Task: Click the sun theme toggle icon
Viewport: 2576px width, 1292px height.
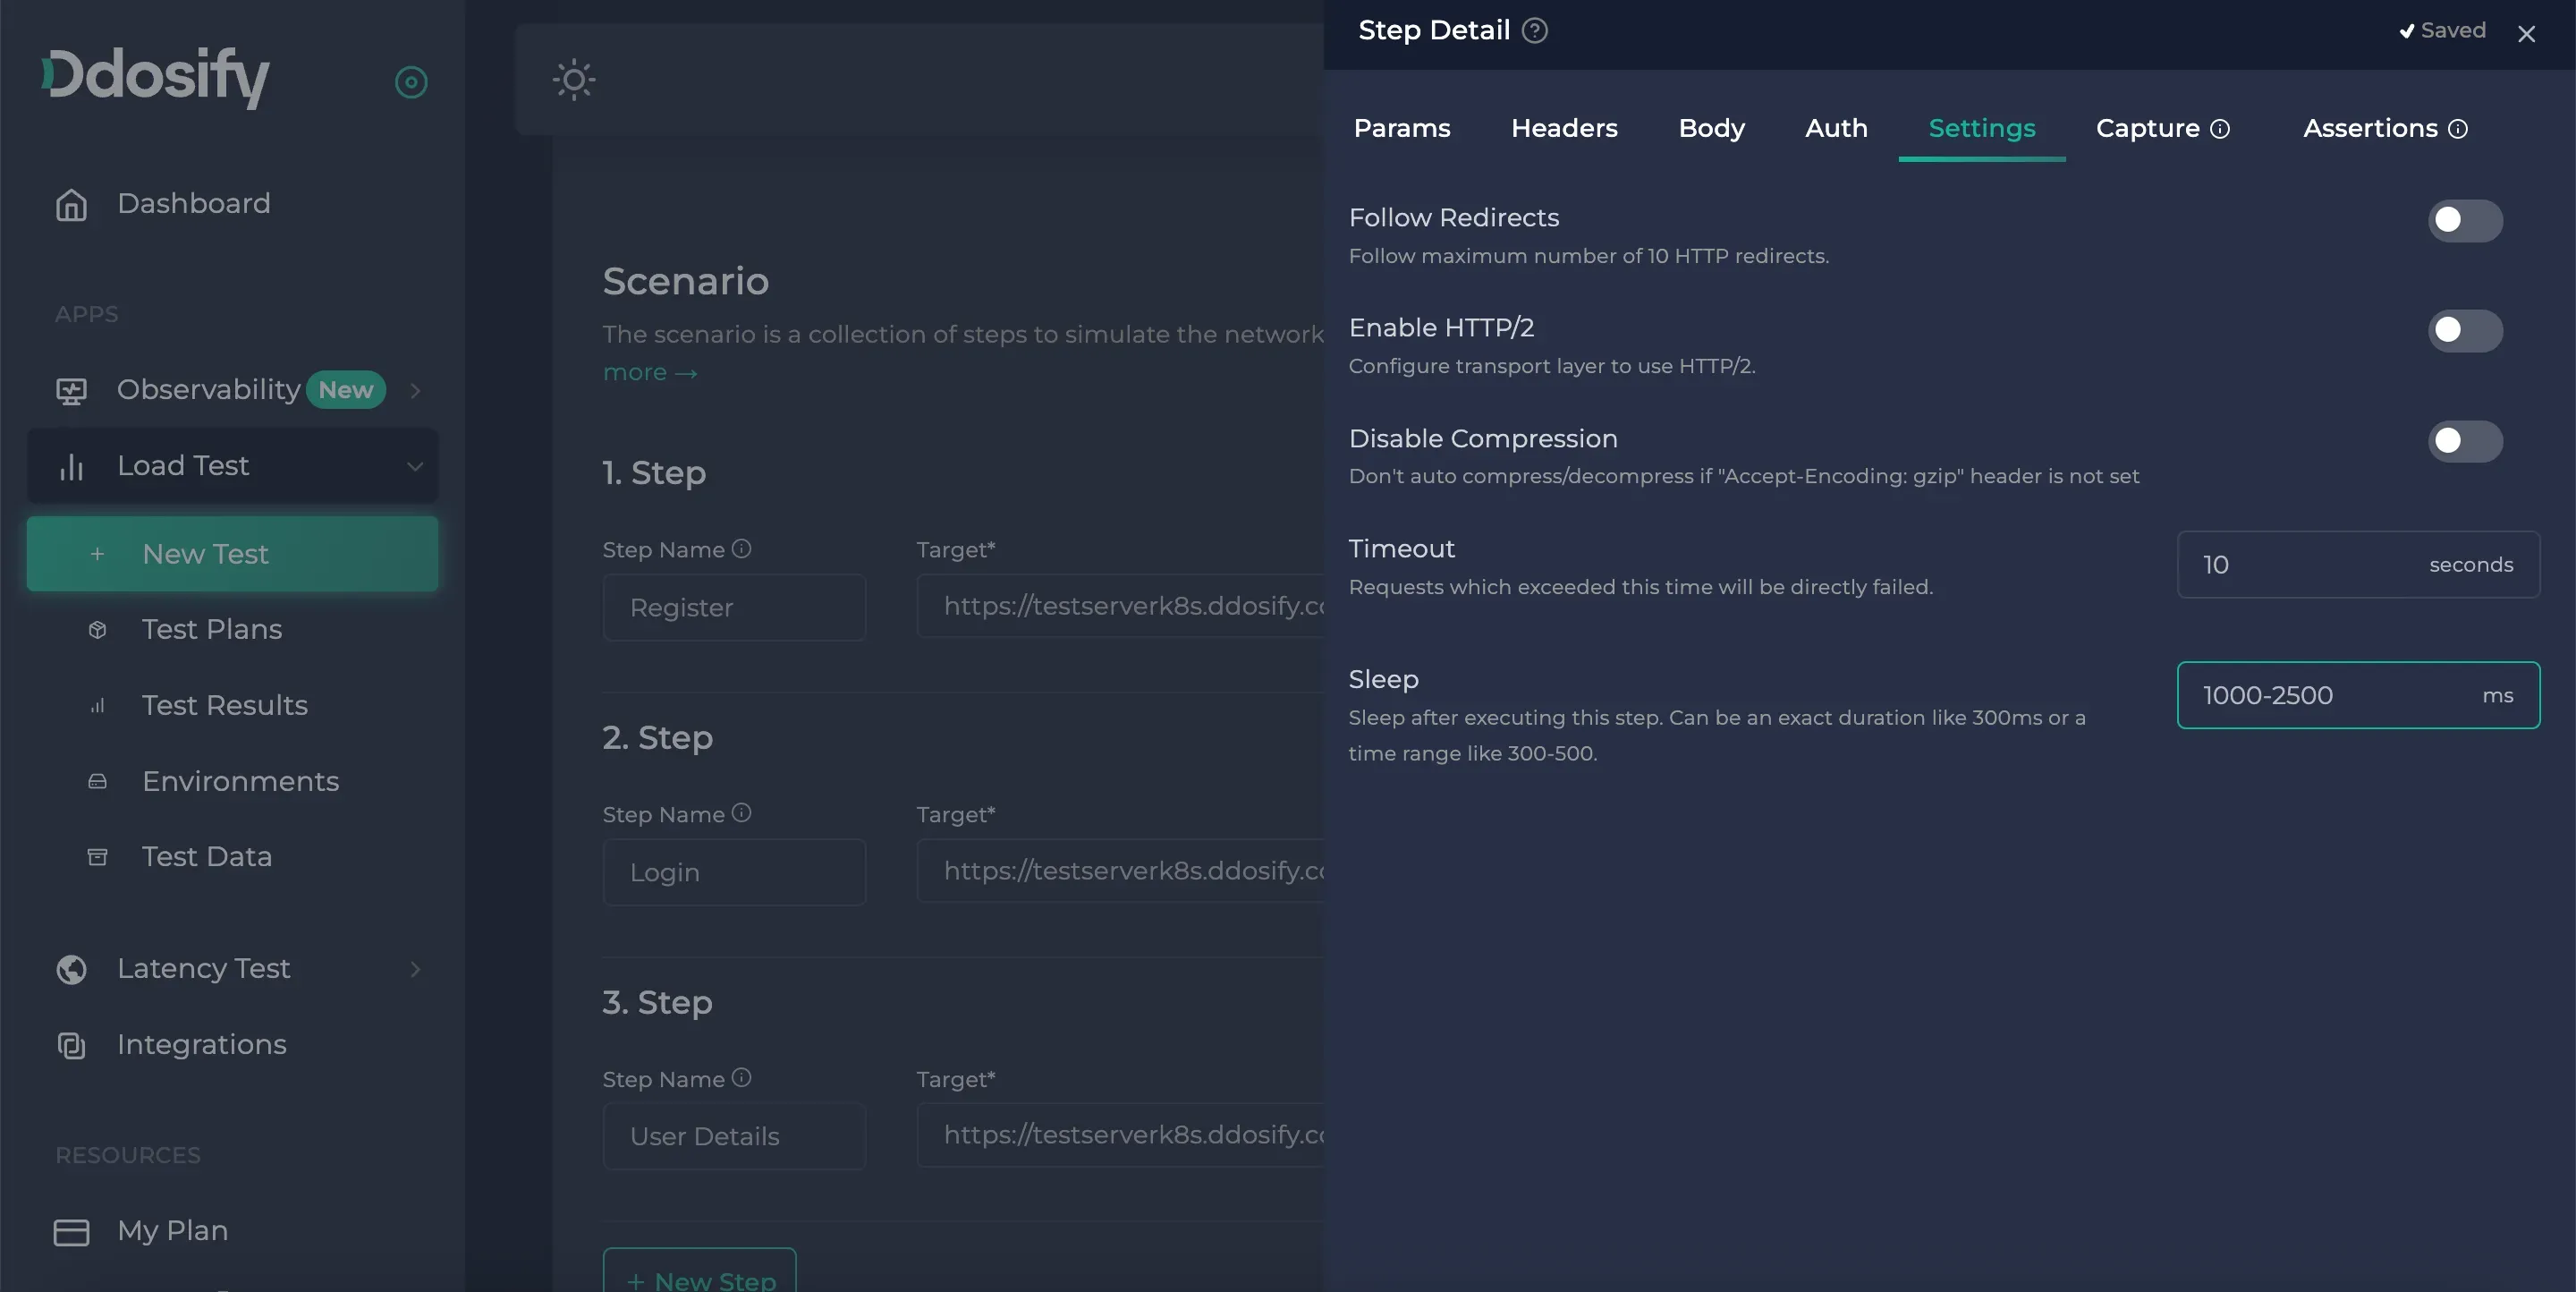Action: coord(574,80)
